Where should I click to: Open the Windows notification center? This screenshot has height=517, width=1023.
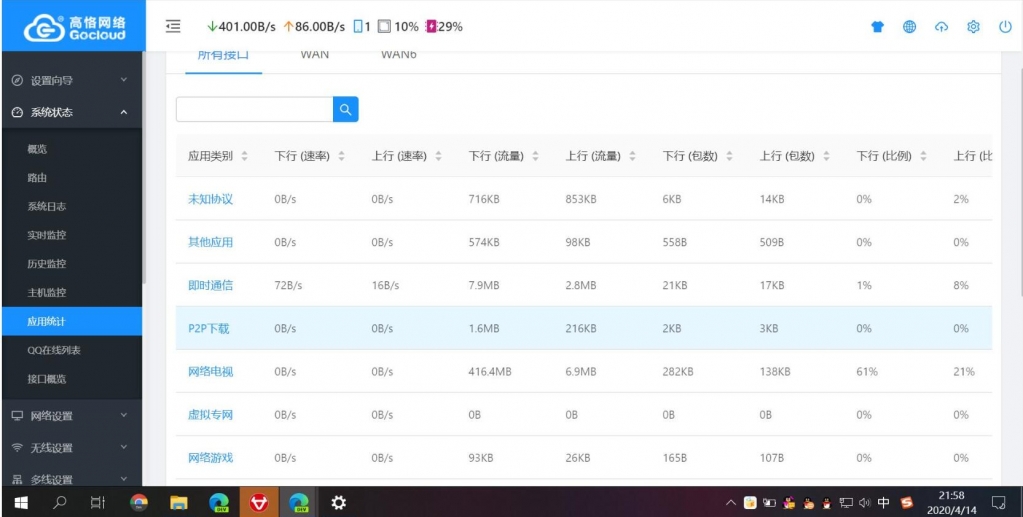[998, 502]
